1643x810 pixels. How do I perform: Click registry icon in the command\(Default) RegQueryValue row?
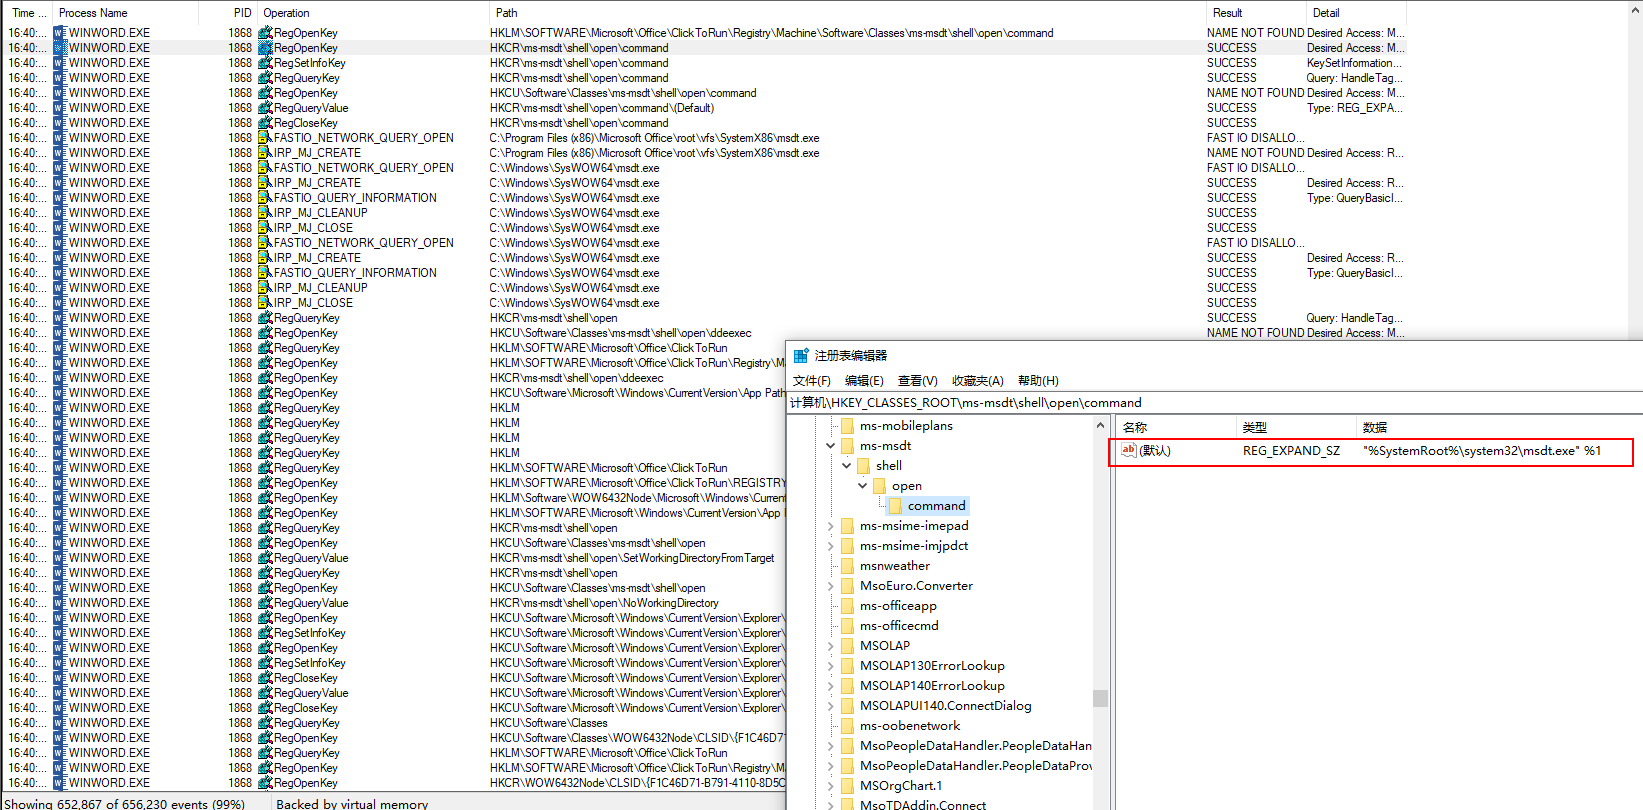click(265, 108)
